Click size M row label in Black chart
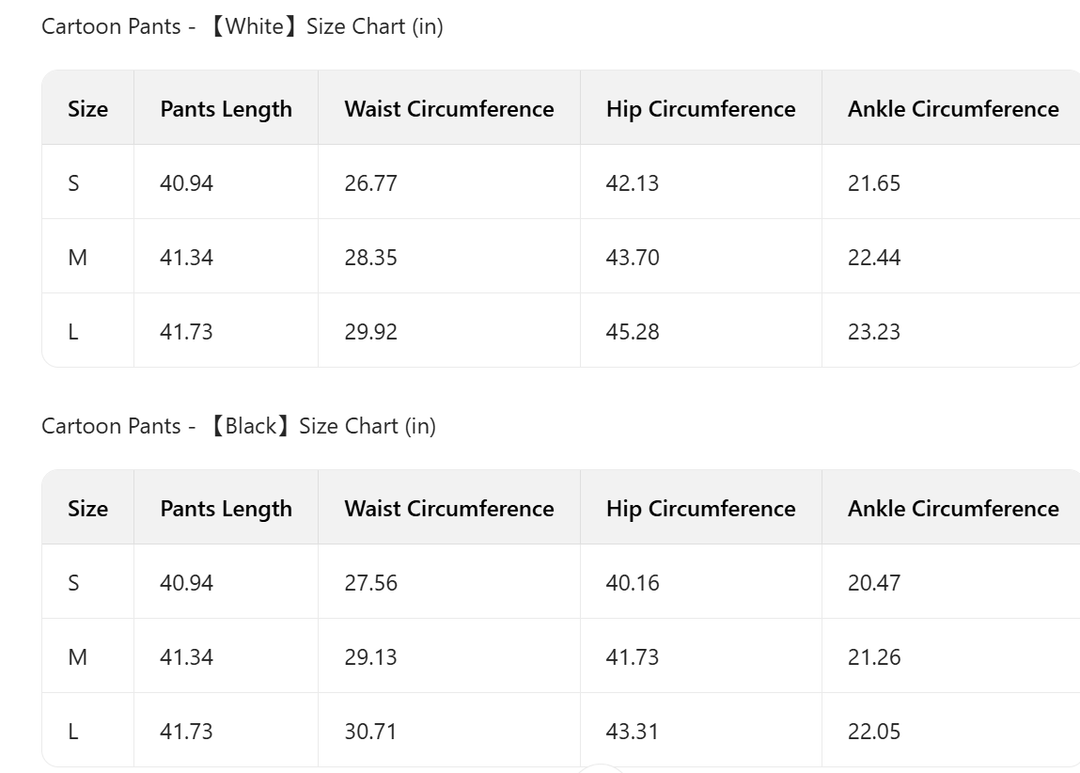The height and width of the screenshot is (773, 1080). [77, 657]
